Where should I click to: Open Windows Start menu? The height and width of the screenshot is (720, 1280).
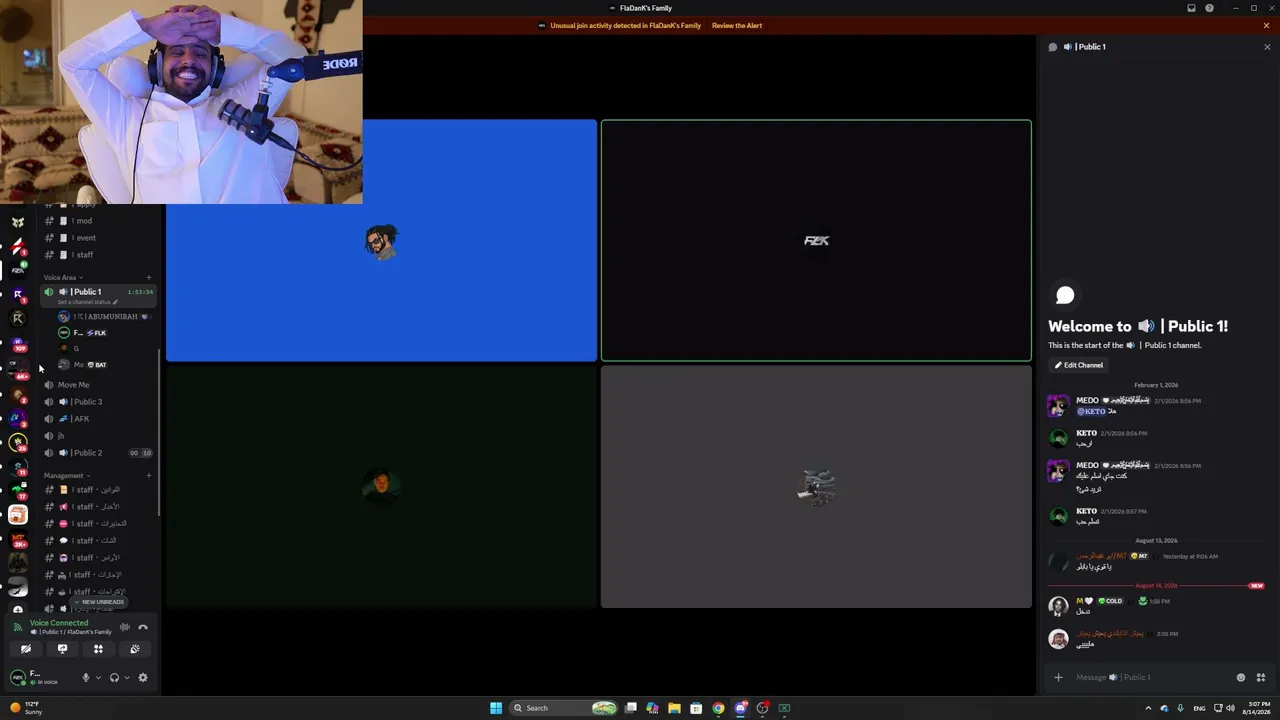(x=496, y=708)
